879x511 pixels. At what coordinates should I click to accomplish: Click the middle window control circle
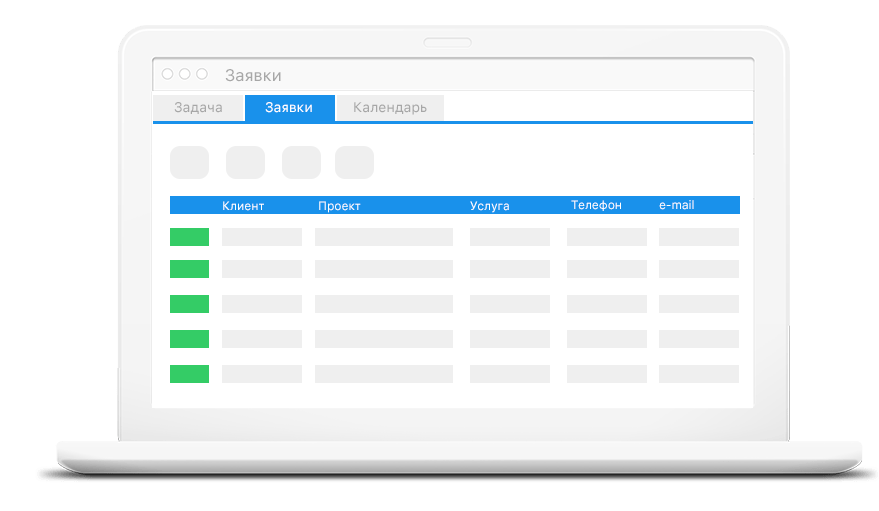(x=184, y=74)
